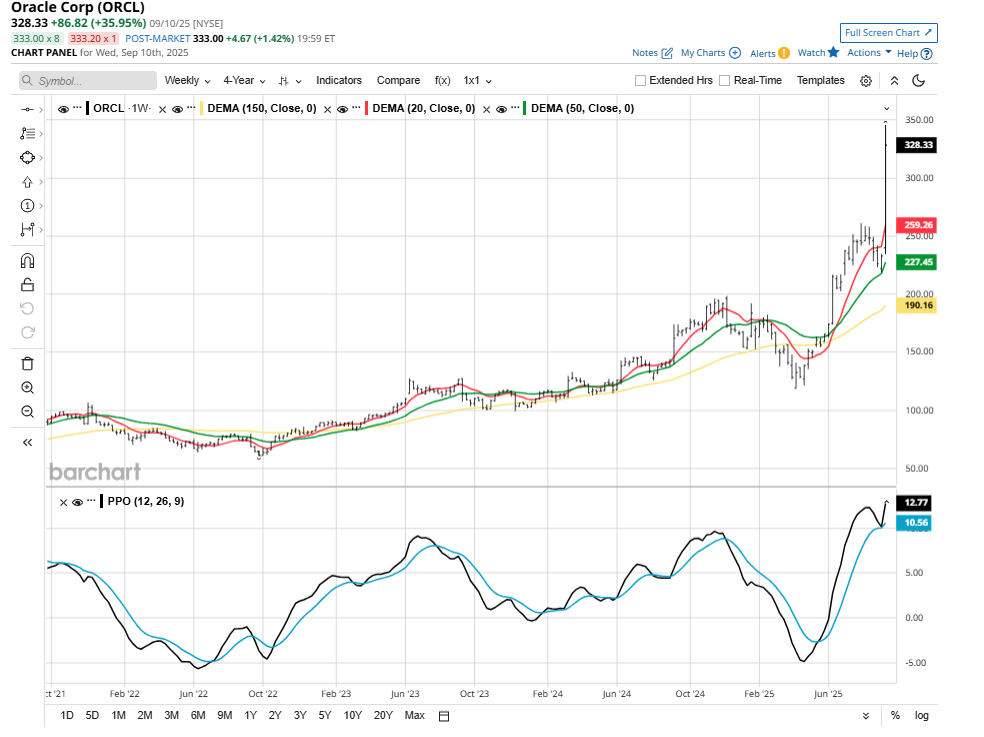Open the Compare menu
The height and width of the screenshot is (737, 984).
398,80
